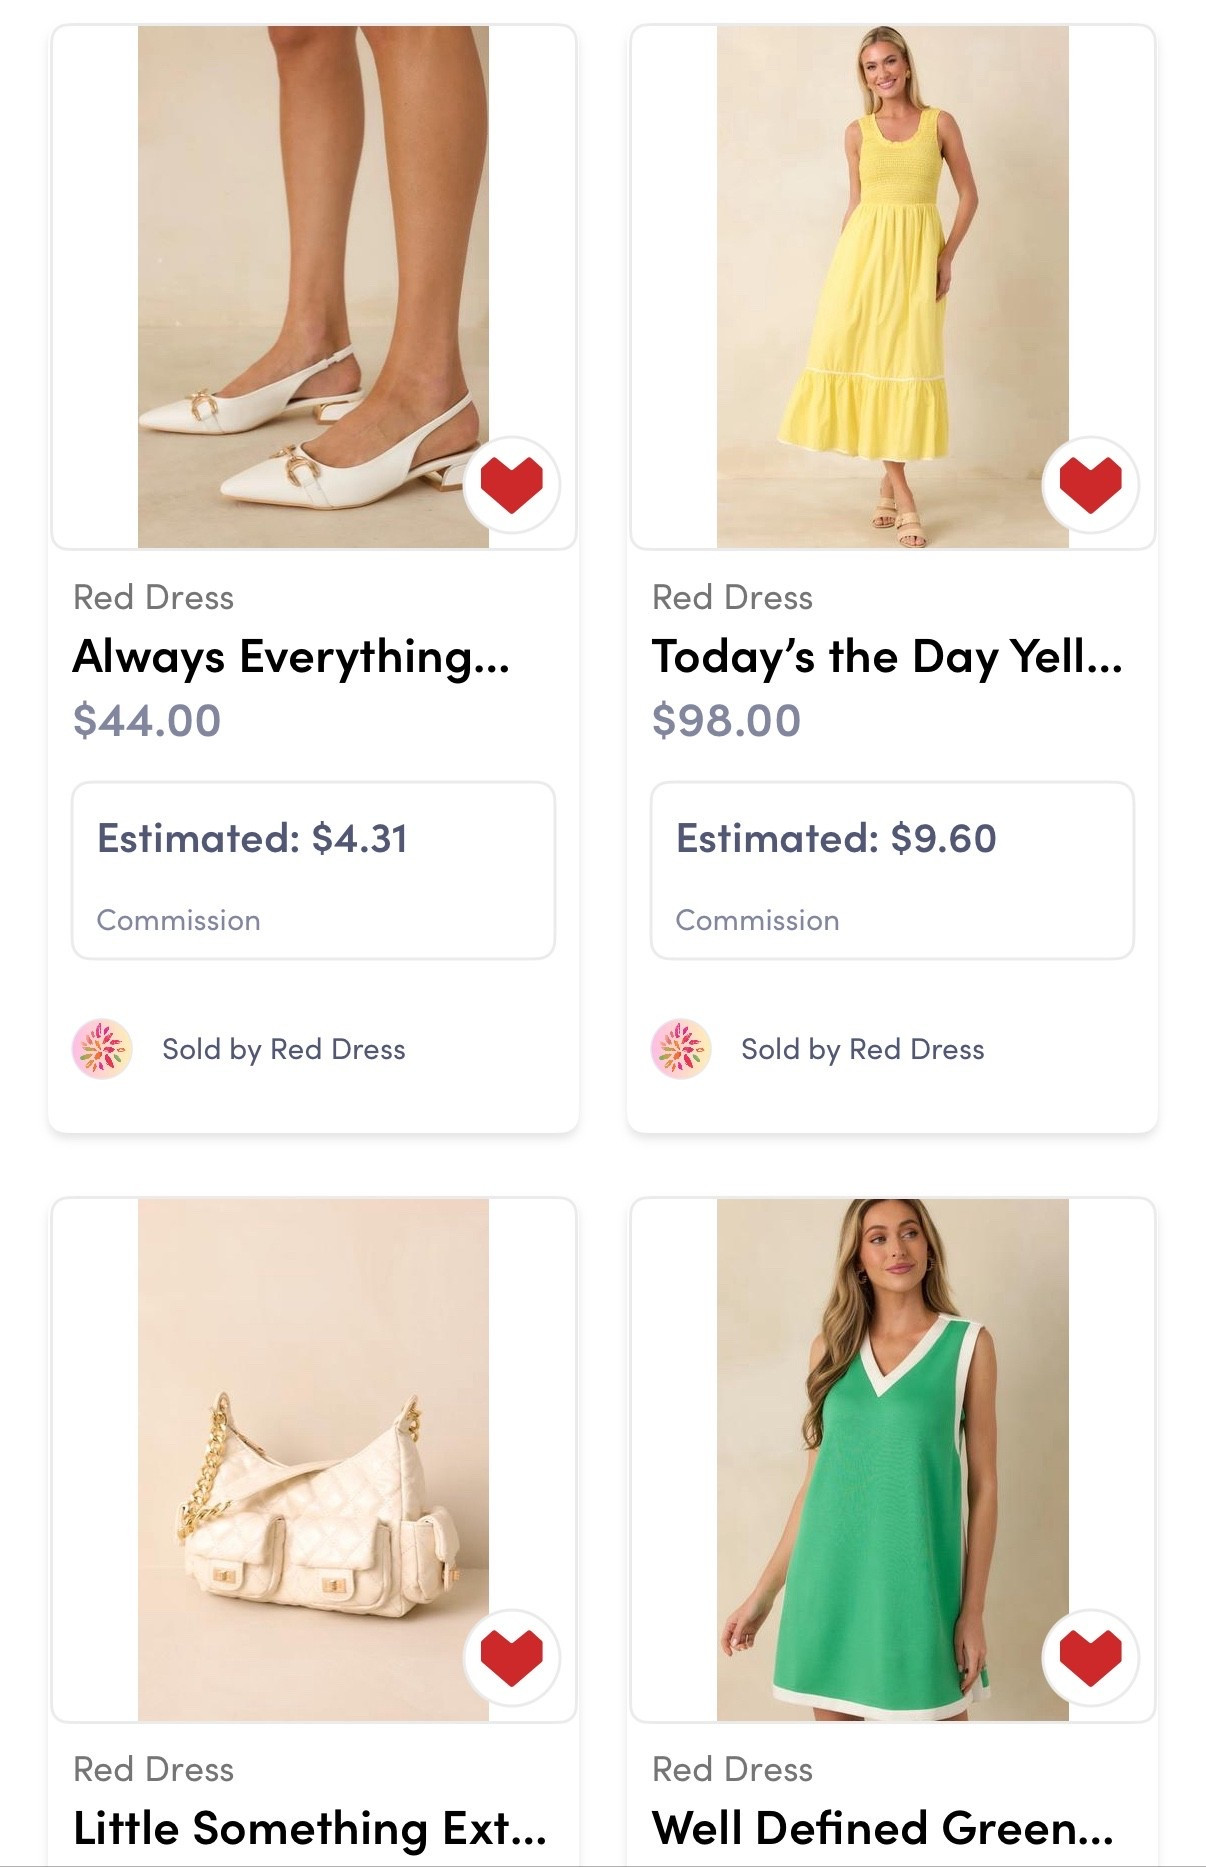
Task: Tap "Sold by Red Dress" under yellow dress
Action: tap(863, 1049)
